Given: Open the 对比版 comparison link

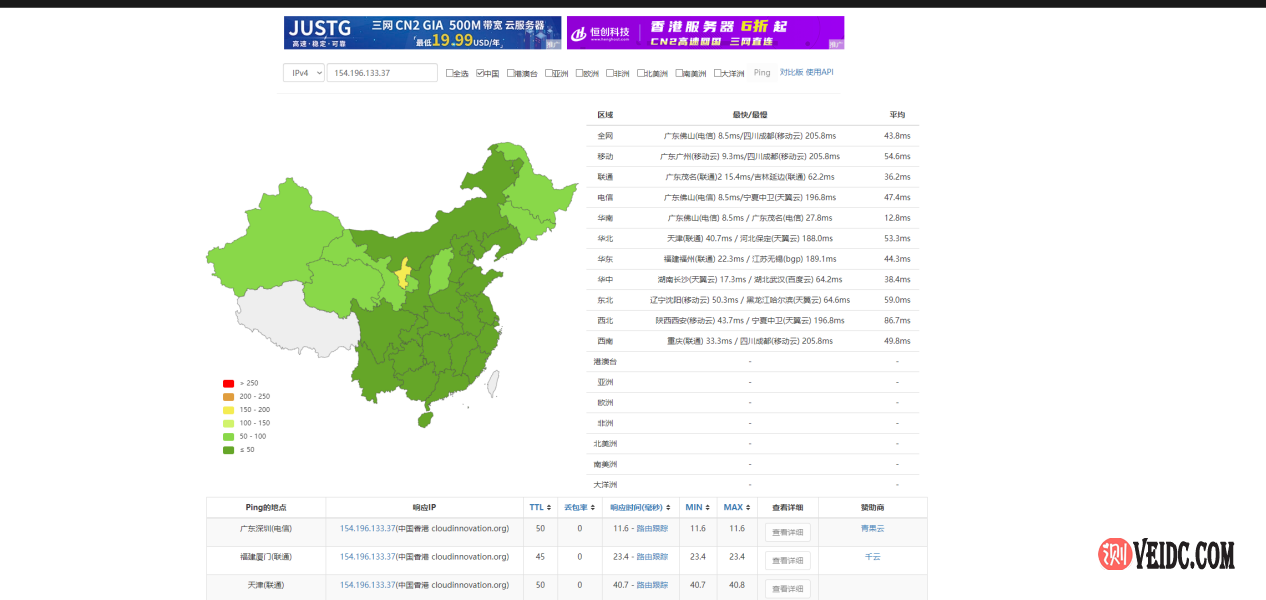Looking at the screenshot, I should pyautogui.click(x=791, y=72).
